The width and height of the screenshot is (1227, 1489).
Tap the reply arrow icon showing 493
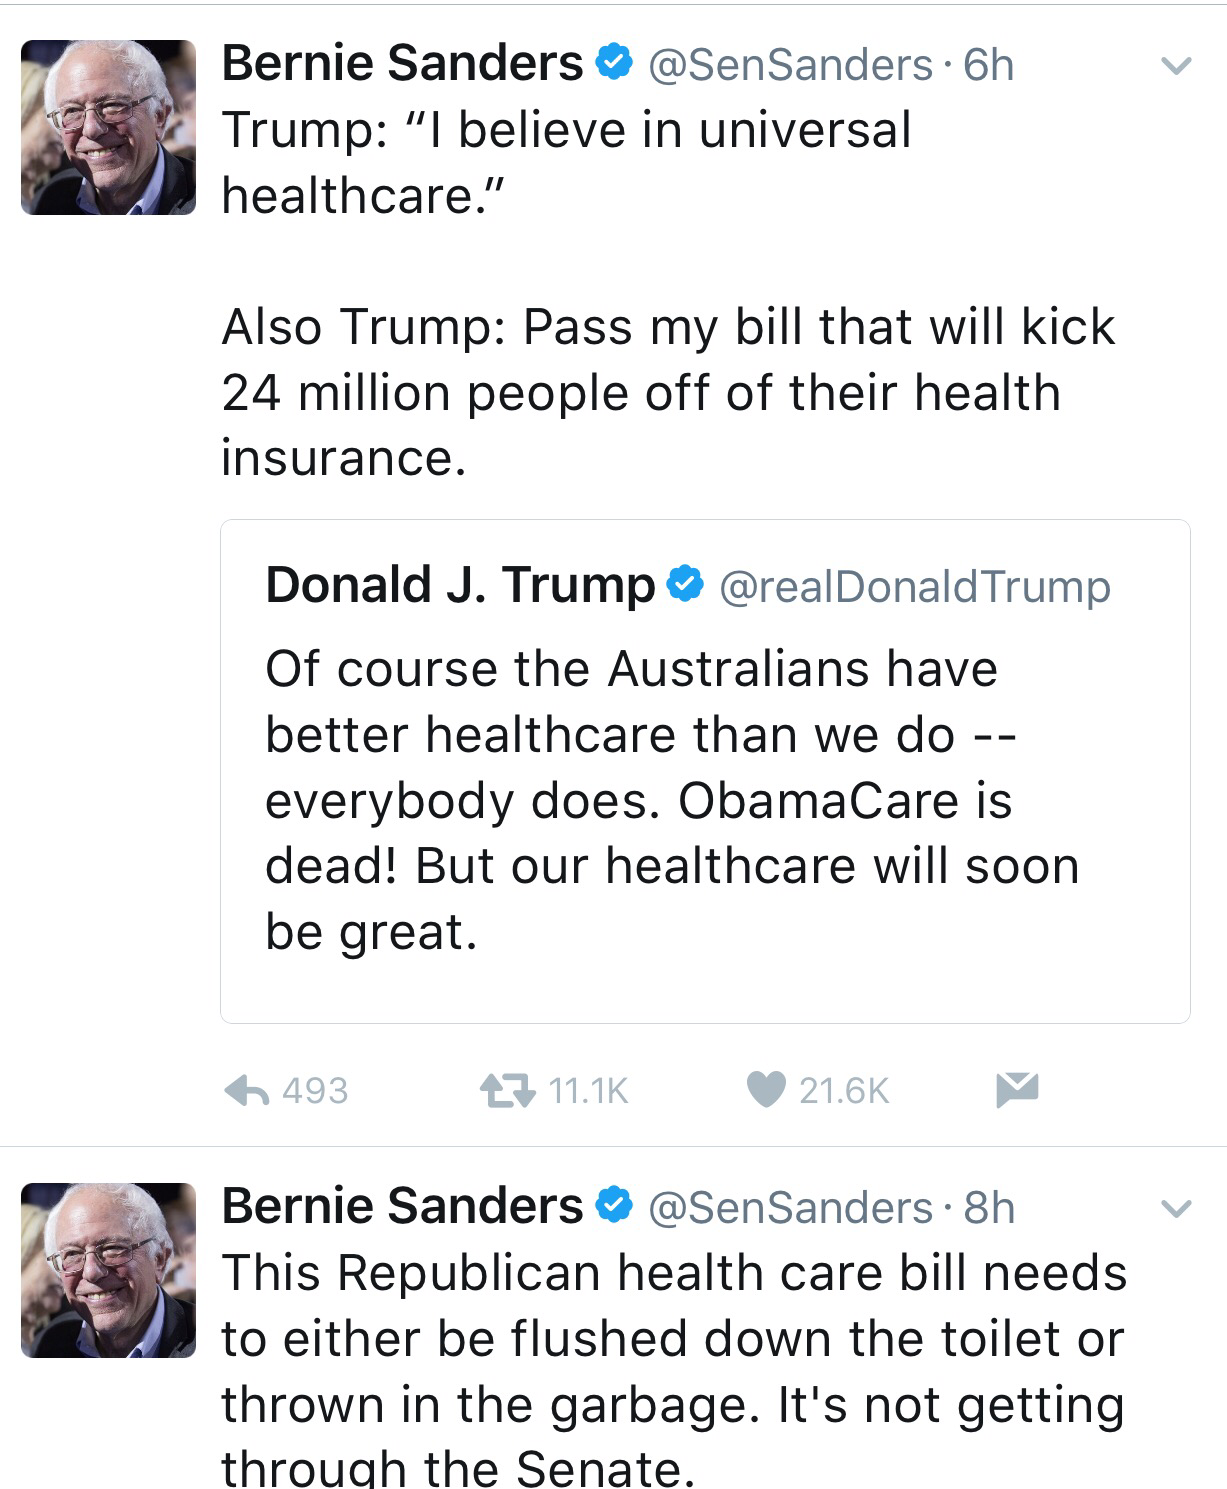click(247, 1090)
